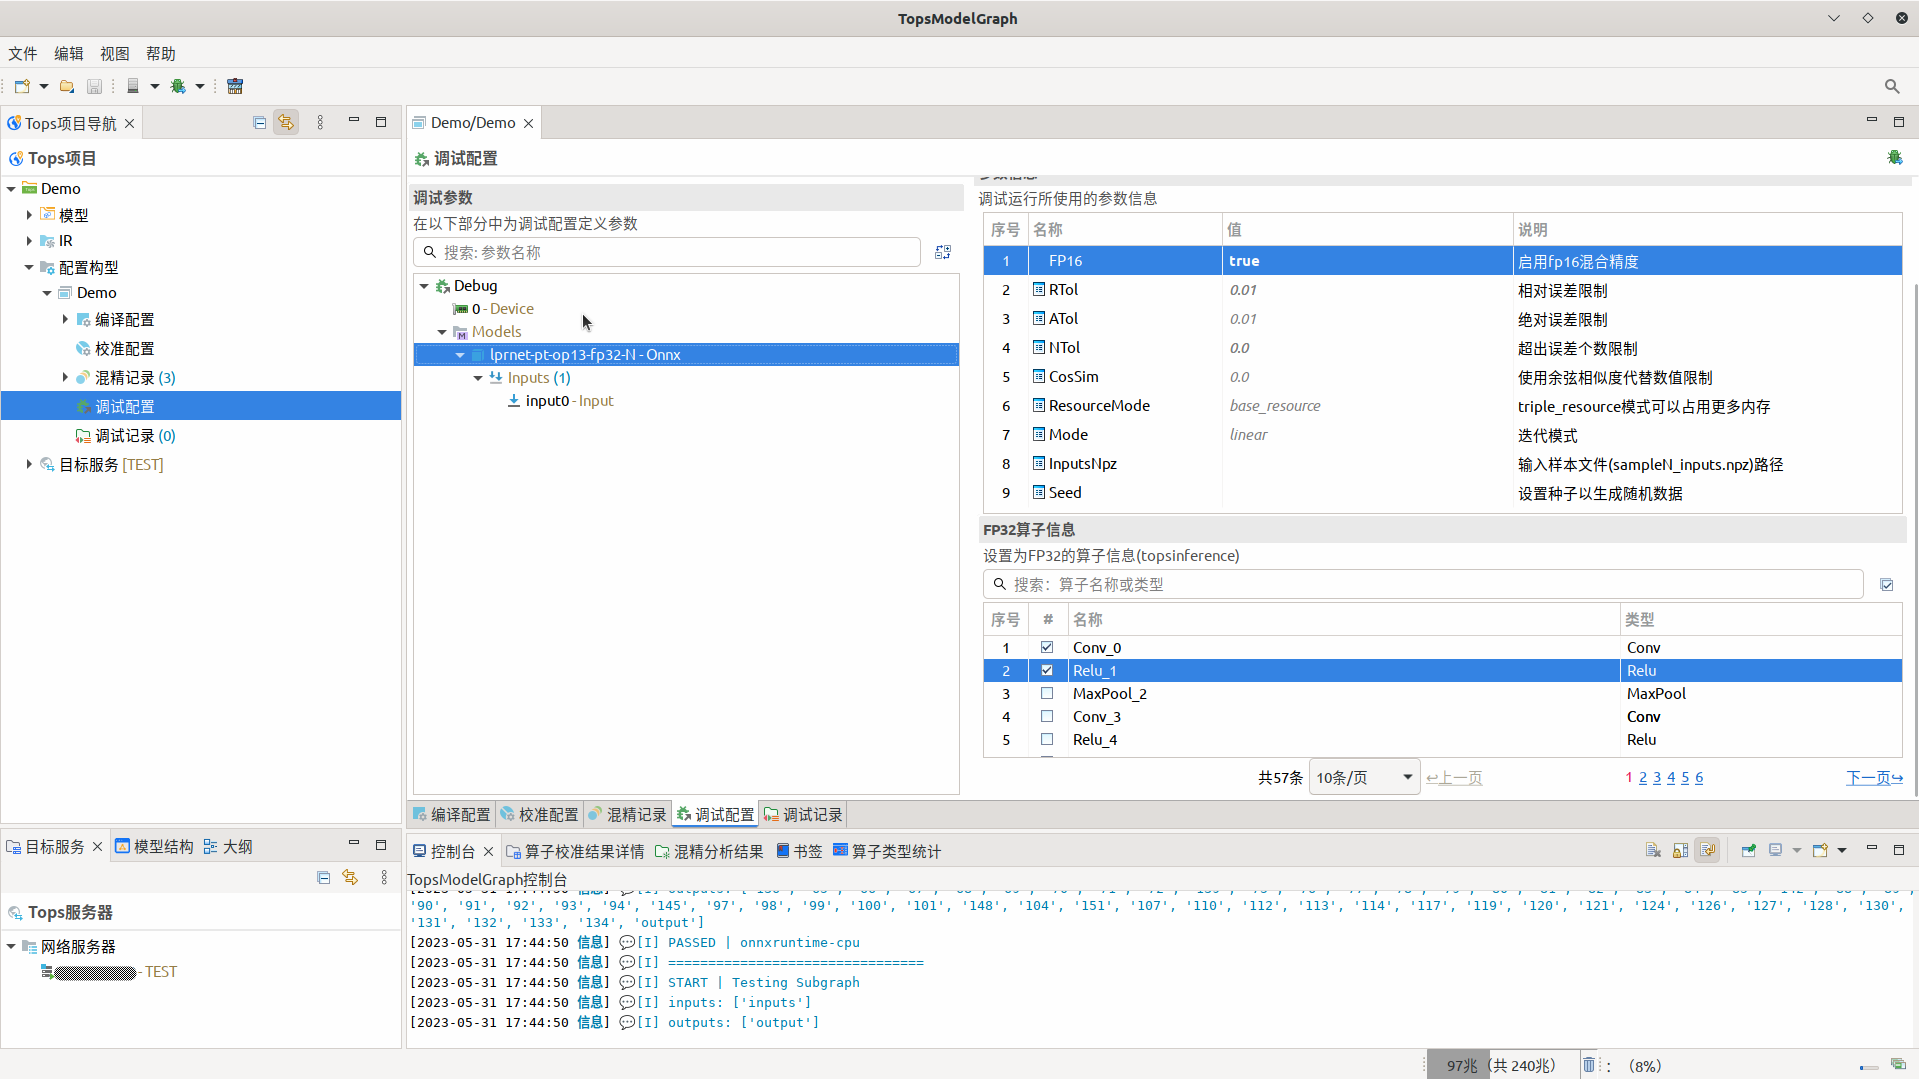Image resolution: width=1919 pixels, height=1079 pixels.
Task: Go to page 6 of operator list
Action: pyautogui.click(x=1698, y=777)
